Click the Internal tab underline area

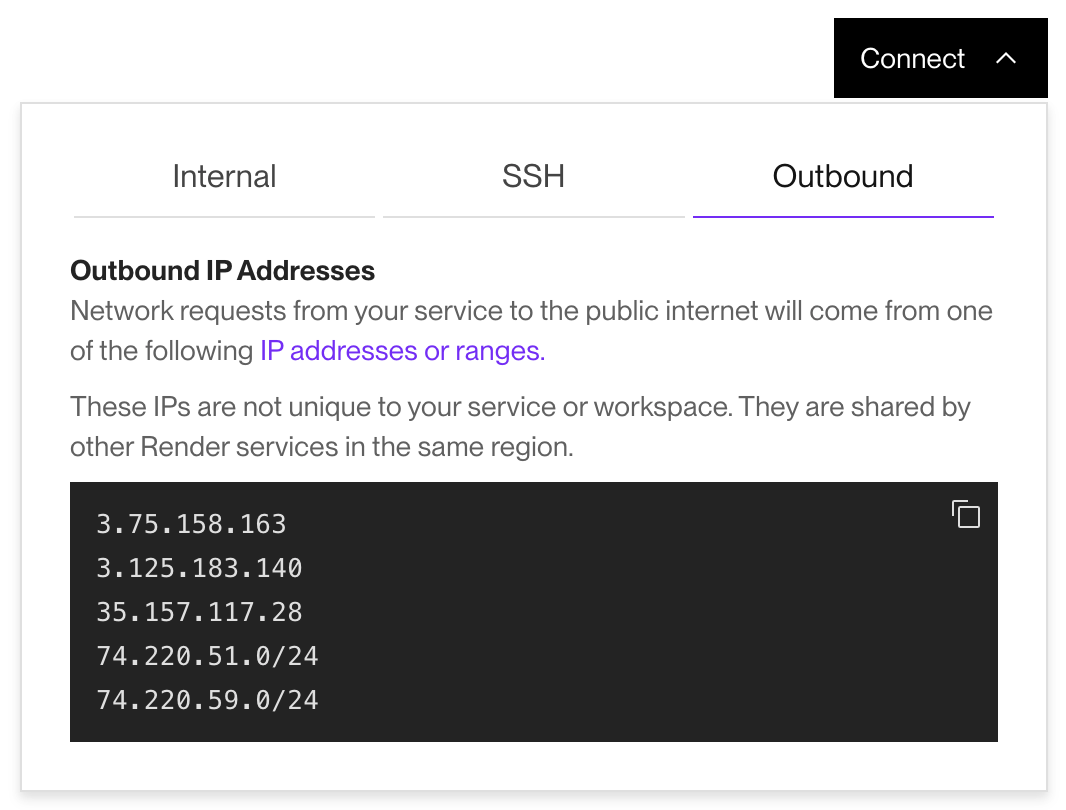tap(224, 214)
